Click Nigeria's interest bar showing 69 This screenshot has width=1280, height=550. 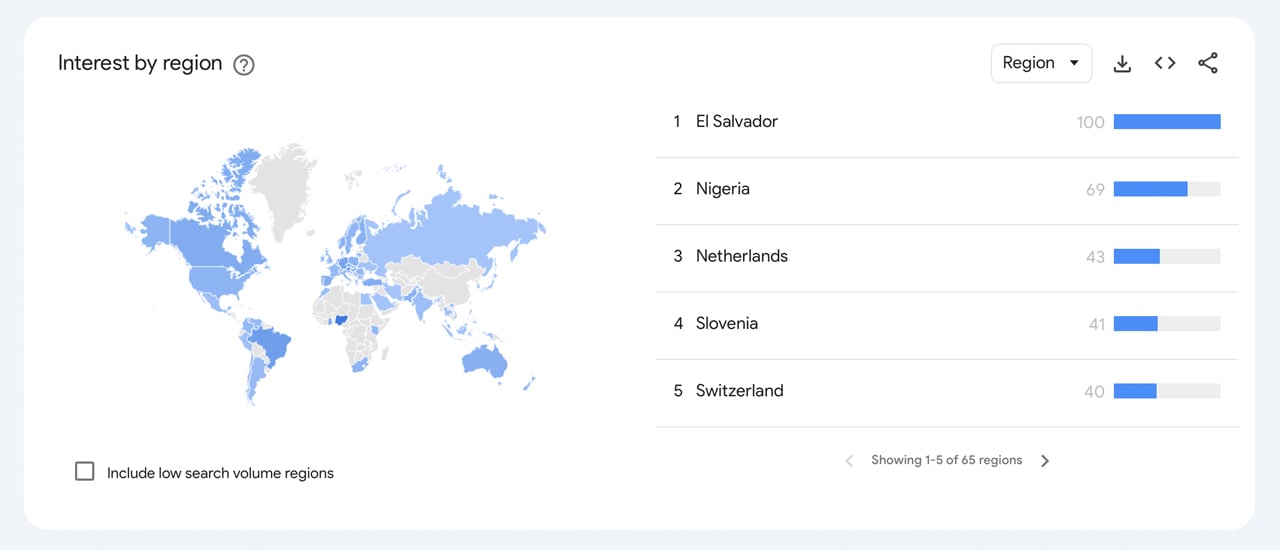click(x=1150, y=189)
